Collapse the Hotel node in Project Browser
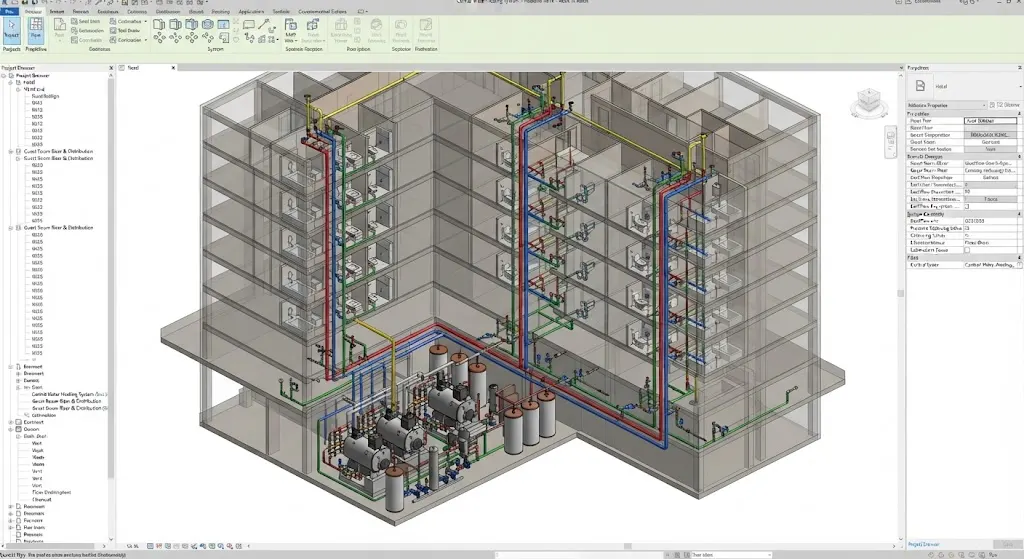 pyautogui.click(x=10, y=83)
